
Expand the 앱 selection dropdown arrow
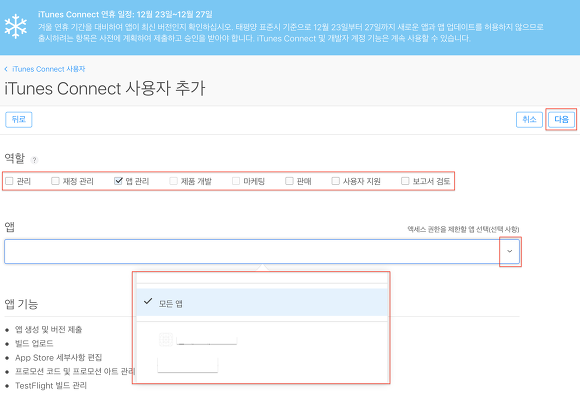[x=510, y=251]
